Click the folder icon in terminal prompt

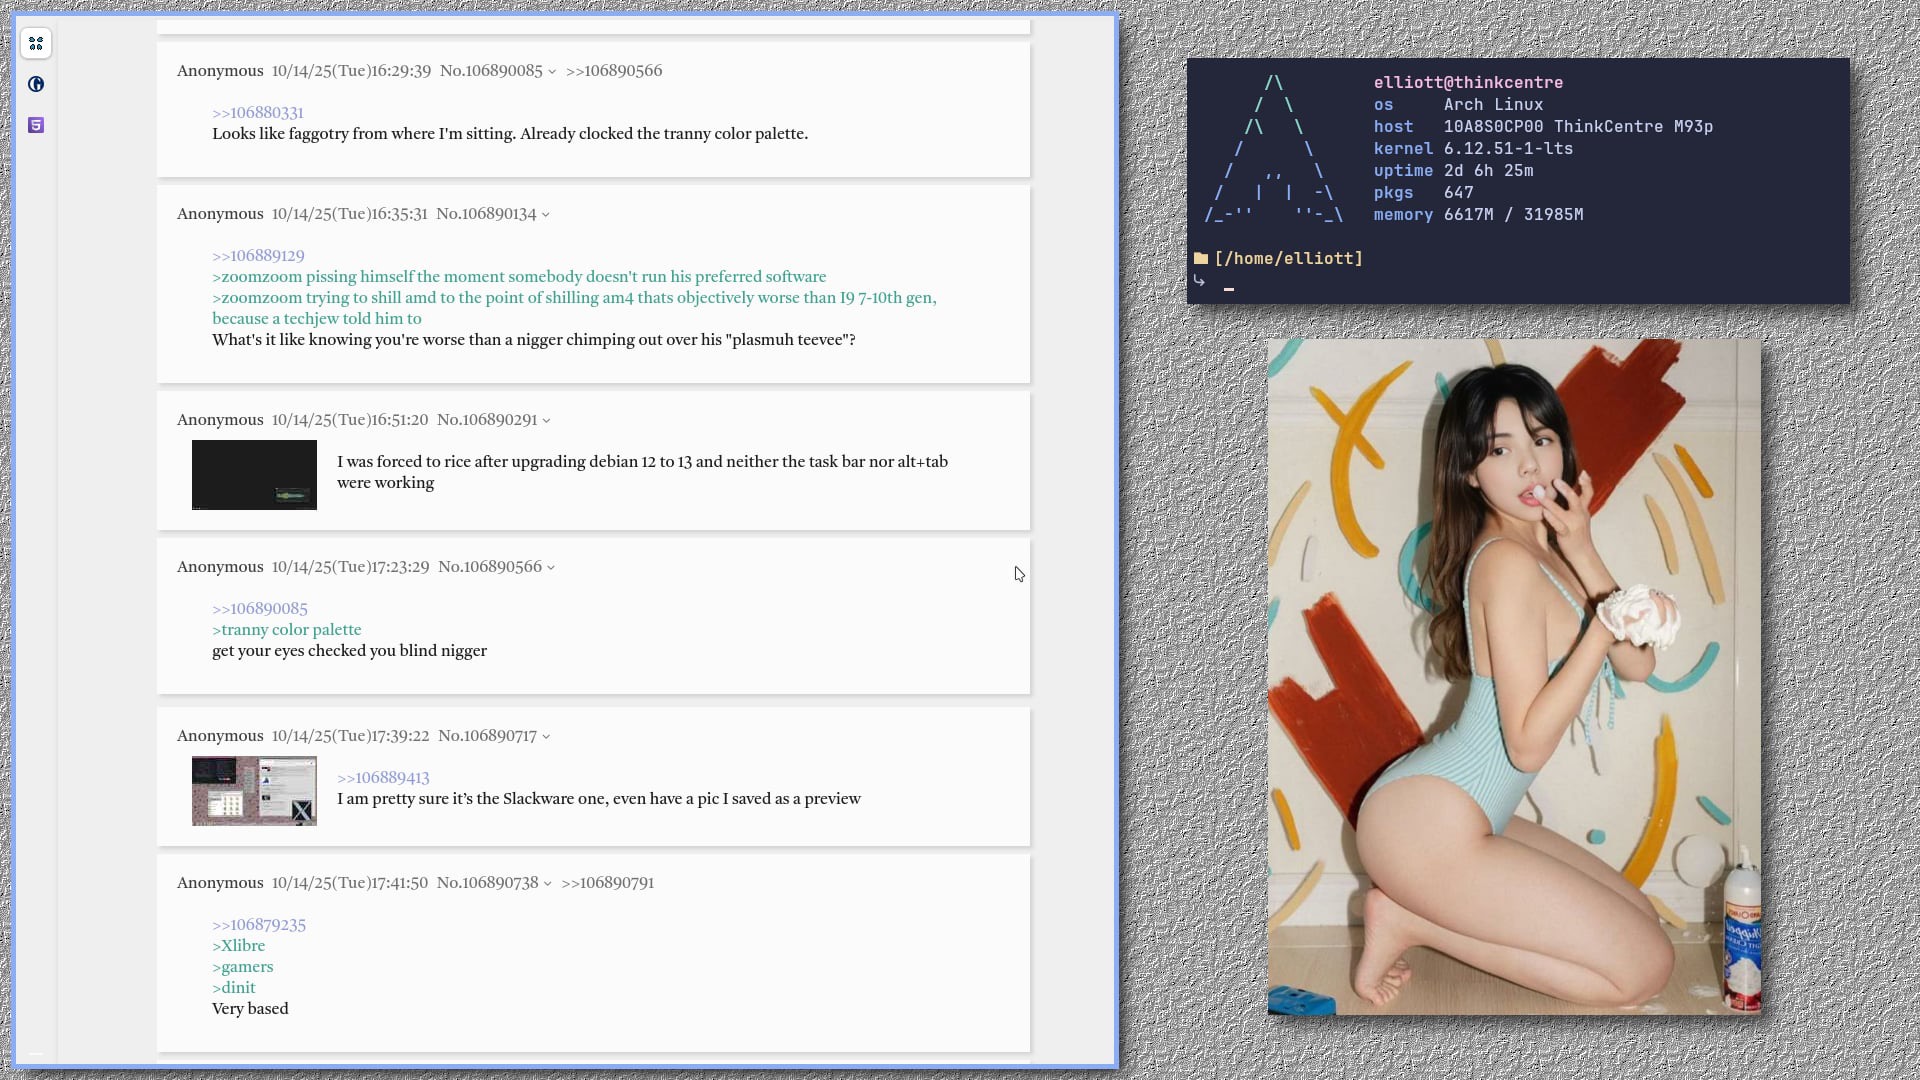[x=1200, y=258]
